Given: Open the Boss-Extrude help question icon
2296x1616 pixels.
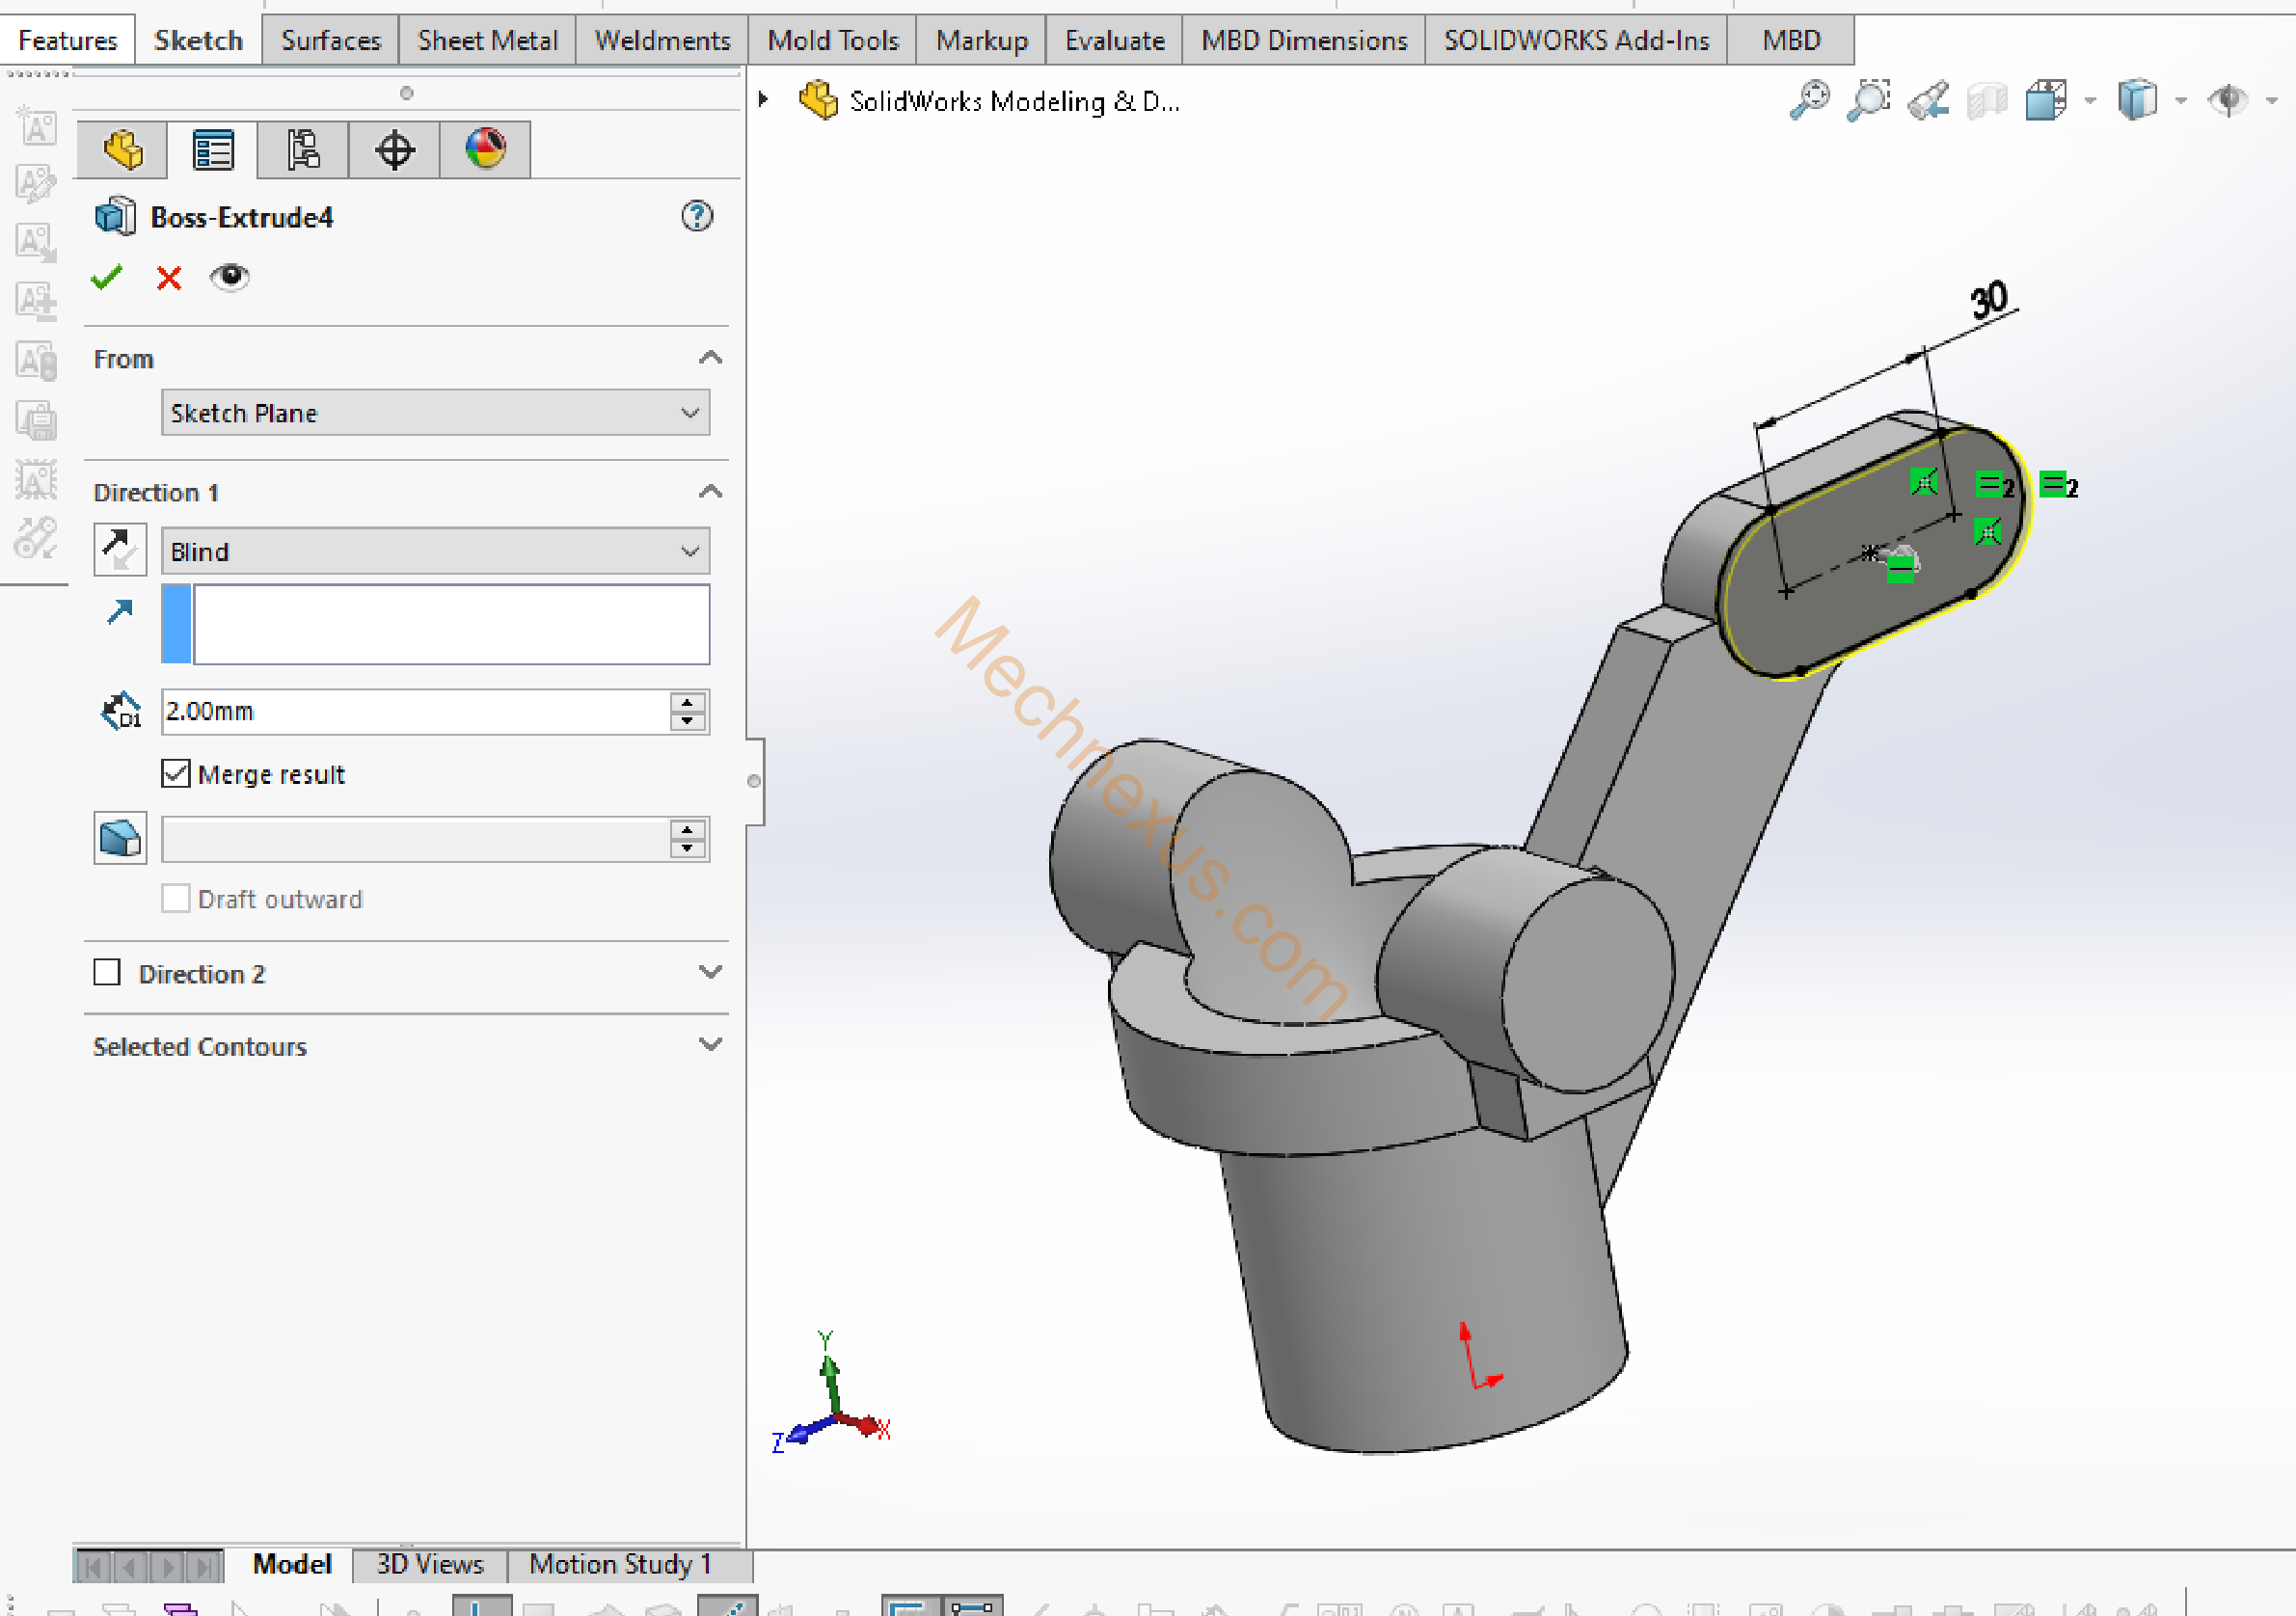Looking at the screenshot, I should [x=697, y=216].
